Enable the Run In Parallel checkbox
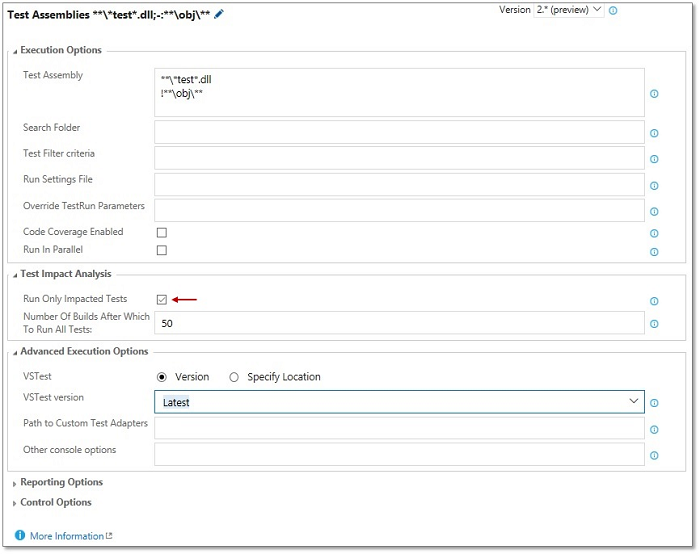Screen dimensions: 700x554 (x=162, y=250)
